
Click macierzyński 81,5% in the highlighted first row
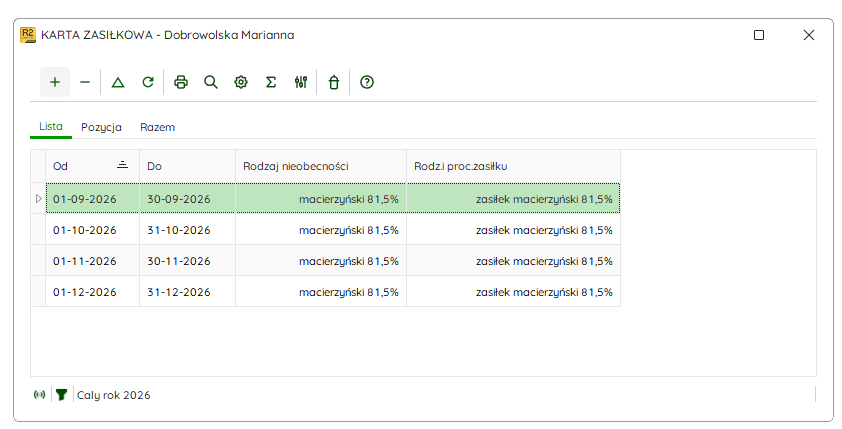click(x=321, y=199)
